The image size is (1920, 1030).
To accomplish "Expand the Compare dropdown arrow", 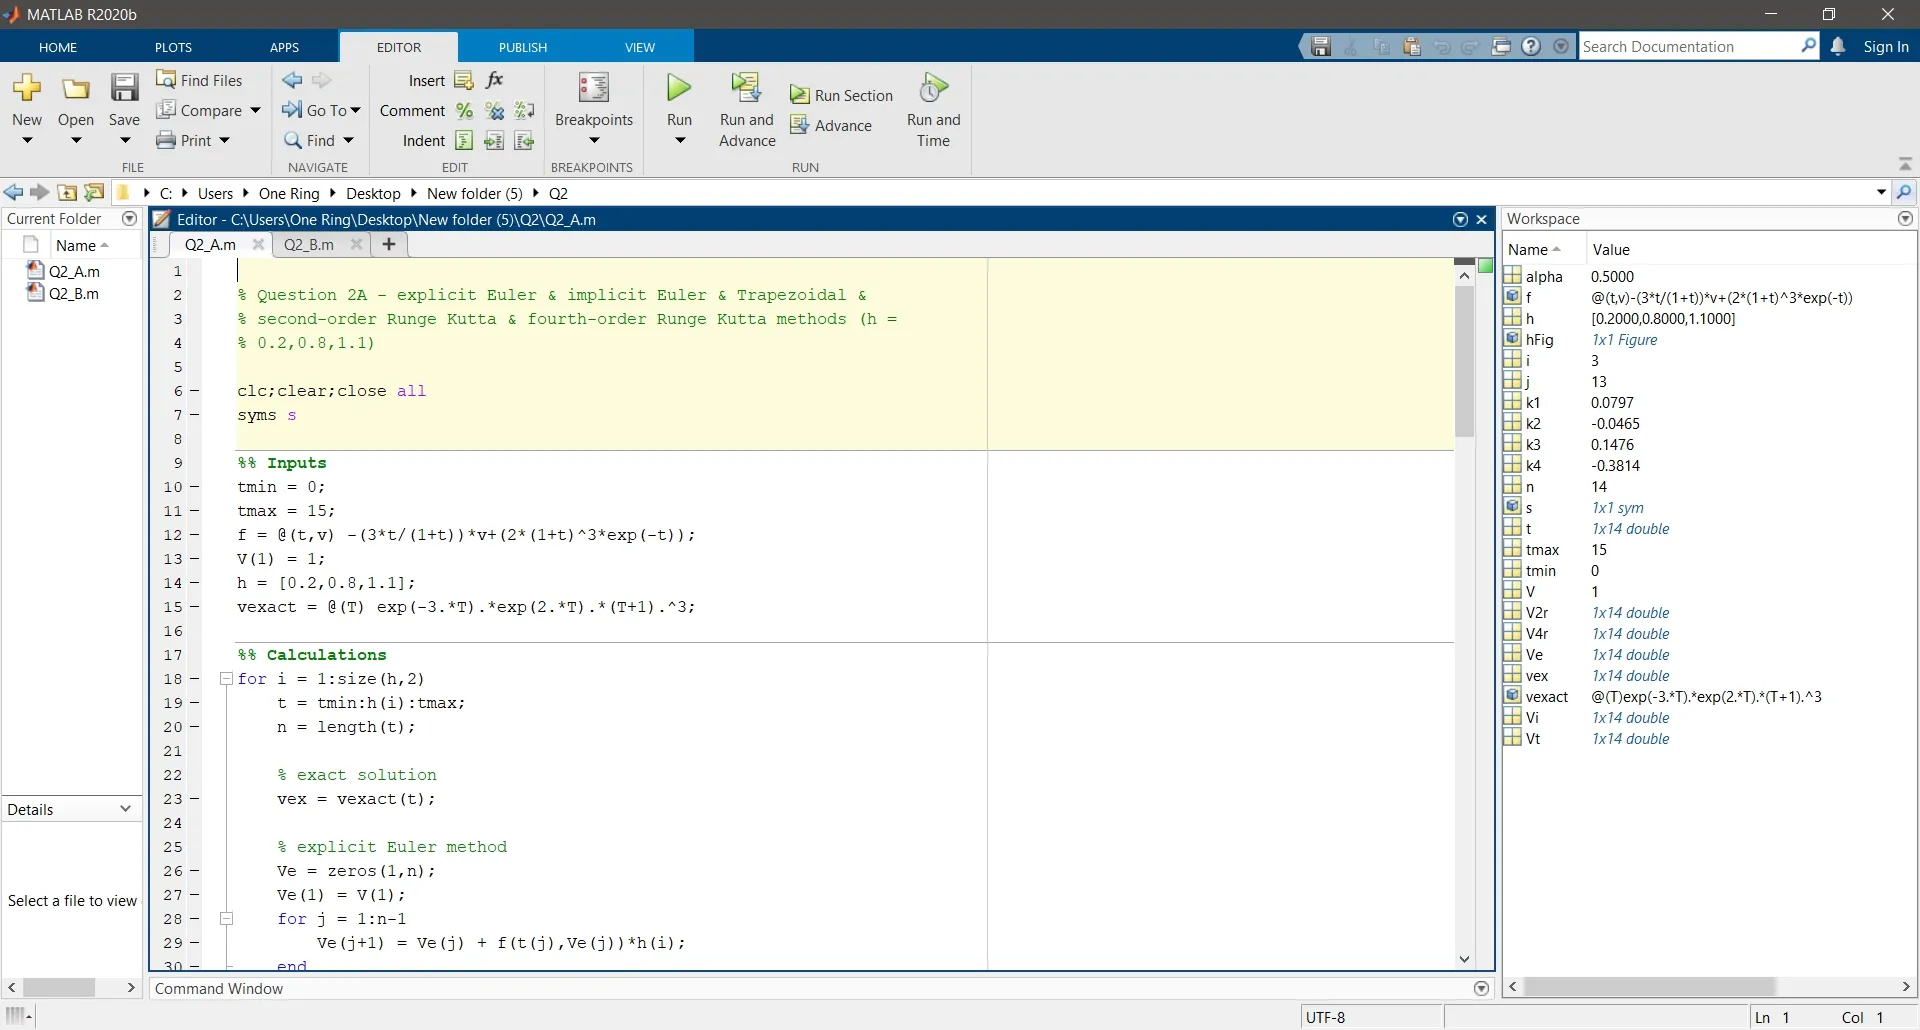I will pos(255,111).
